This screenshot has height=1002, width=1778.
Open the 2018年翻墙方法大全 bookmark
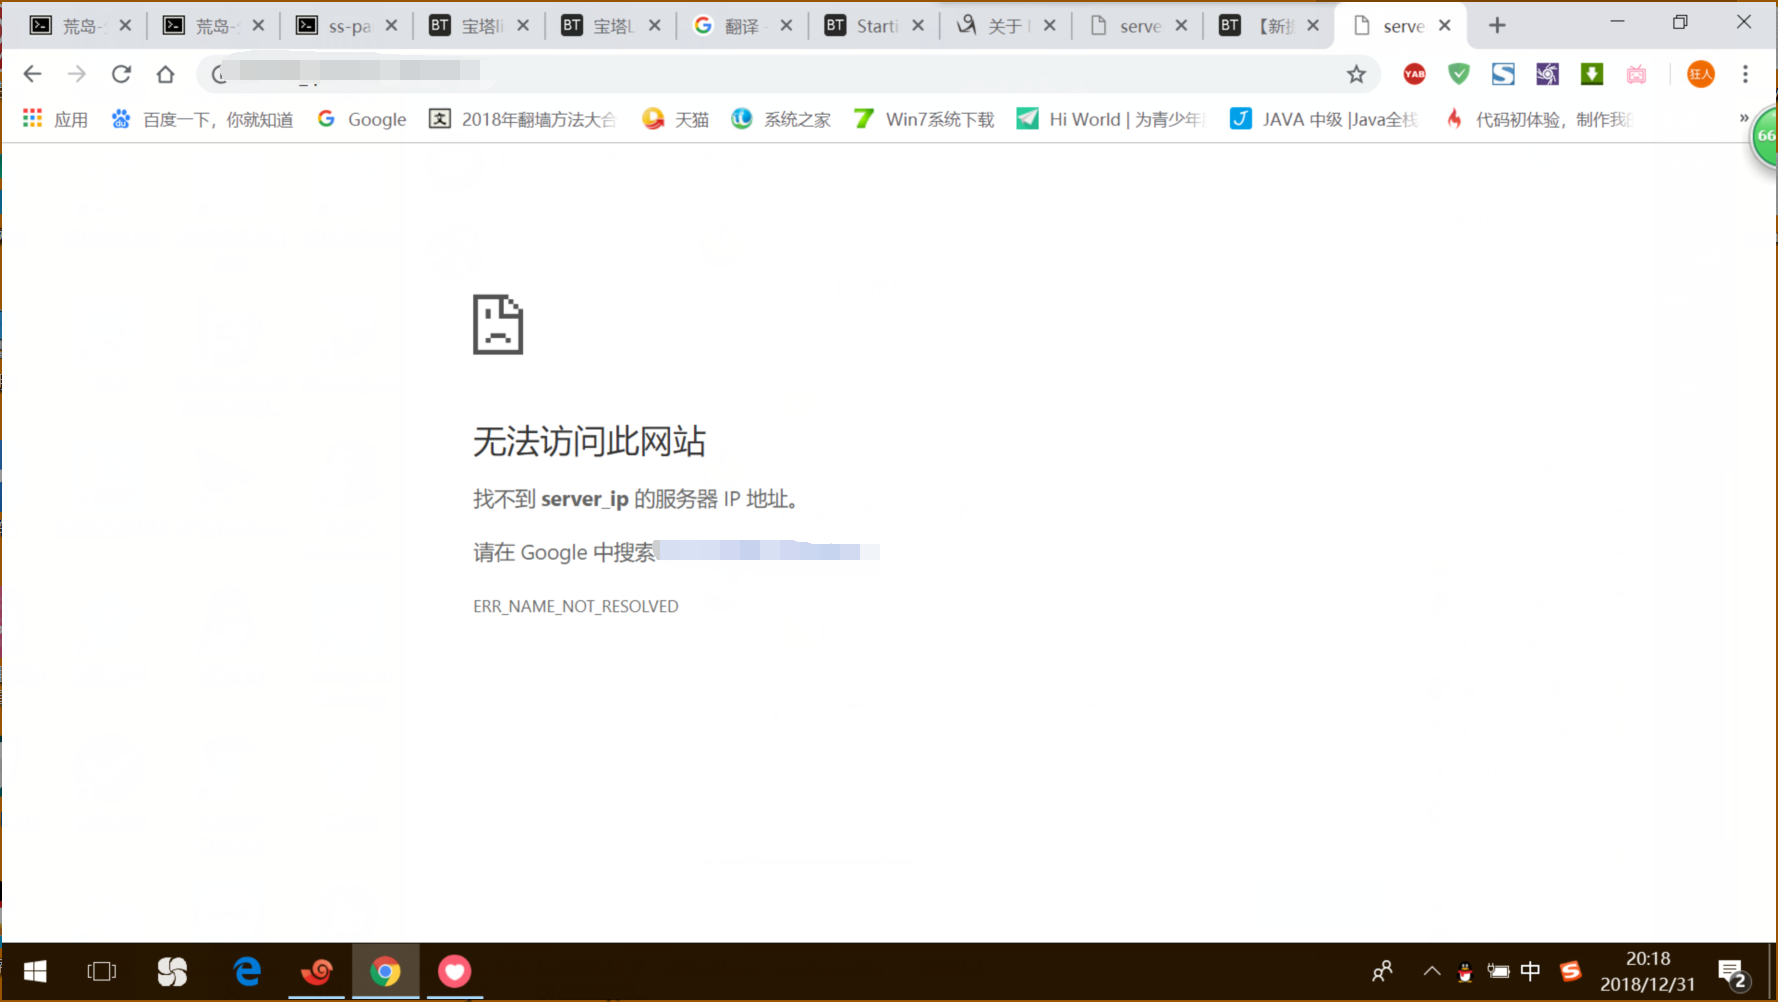tap(523, 119)
